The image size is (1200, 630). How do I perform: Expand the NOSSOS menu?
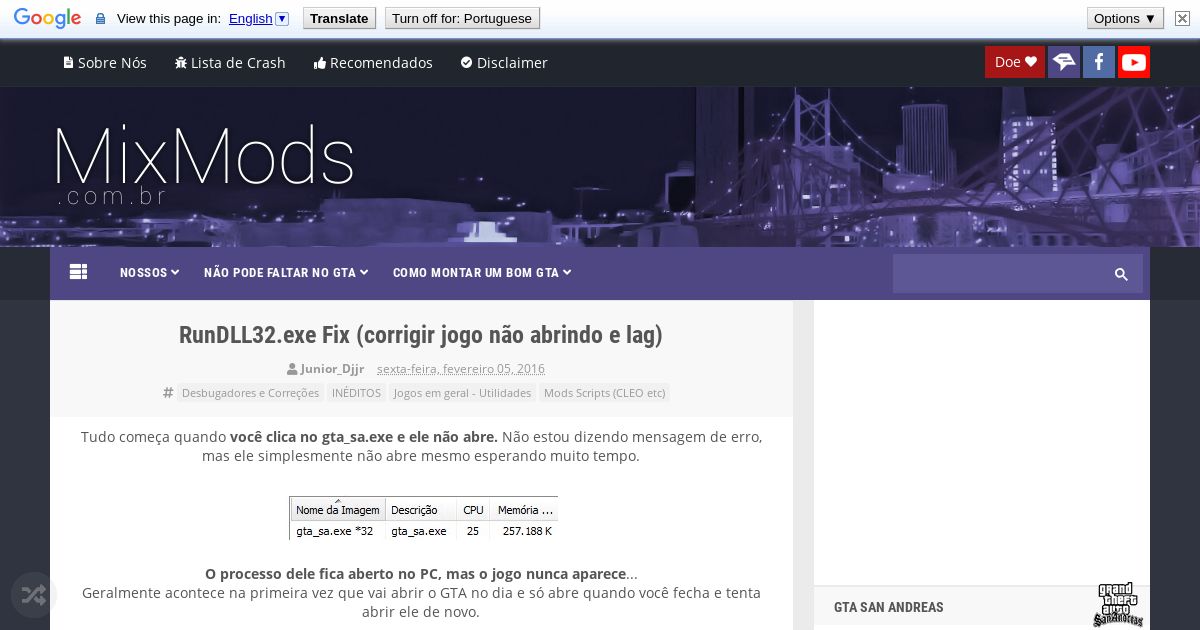click(150, 273)
